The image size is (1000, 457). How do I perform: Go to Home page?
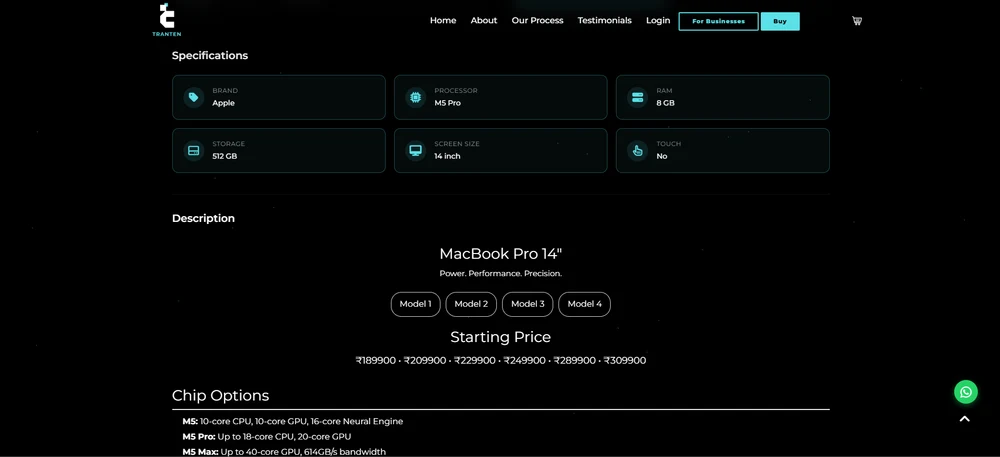[x=443, y=20]
